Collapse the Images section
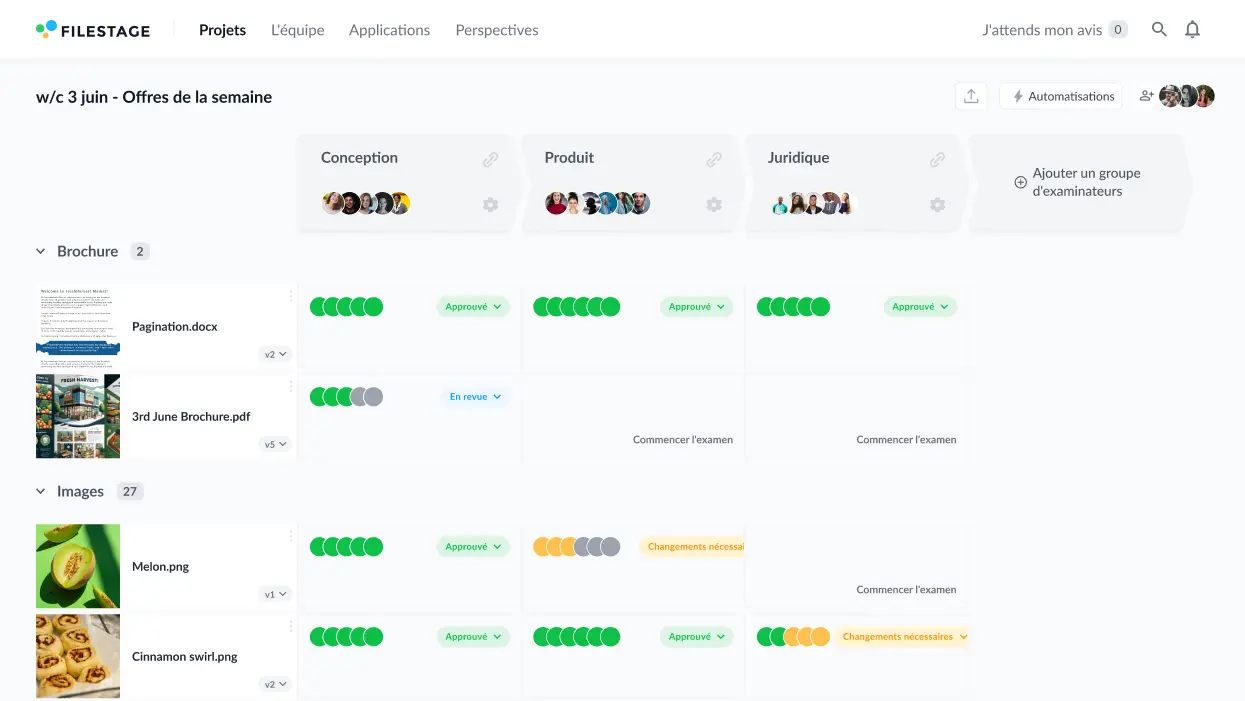Screen dimensions: 1245x701 pyautogui.click(x=40, y=491)
